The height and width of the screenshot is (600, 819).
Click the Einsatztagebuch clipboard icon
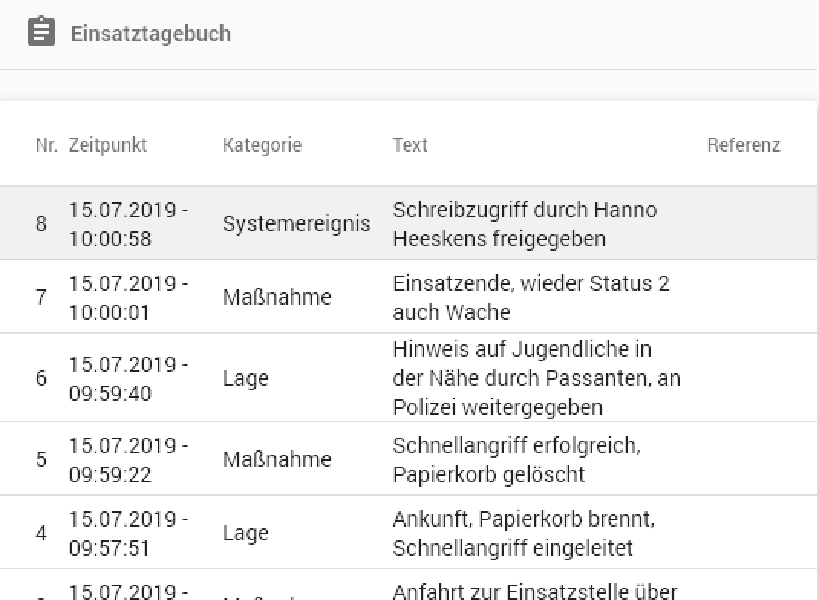point(39,31)
